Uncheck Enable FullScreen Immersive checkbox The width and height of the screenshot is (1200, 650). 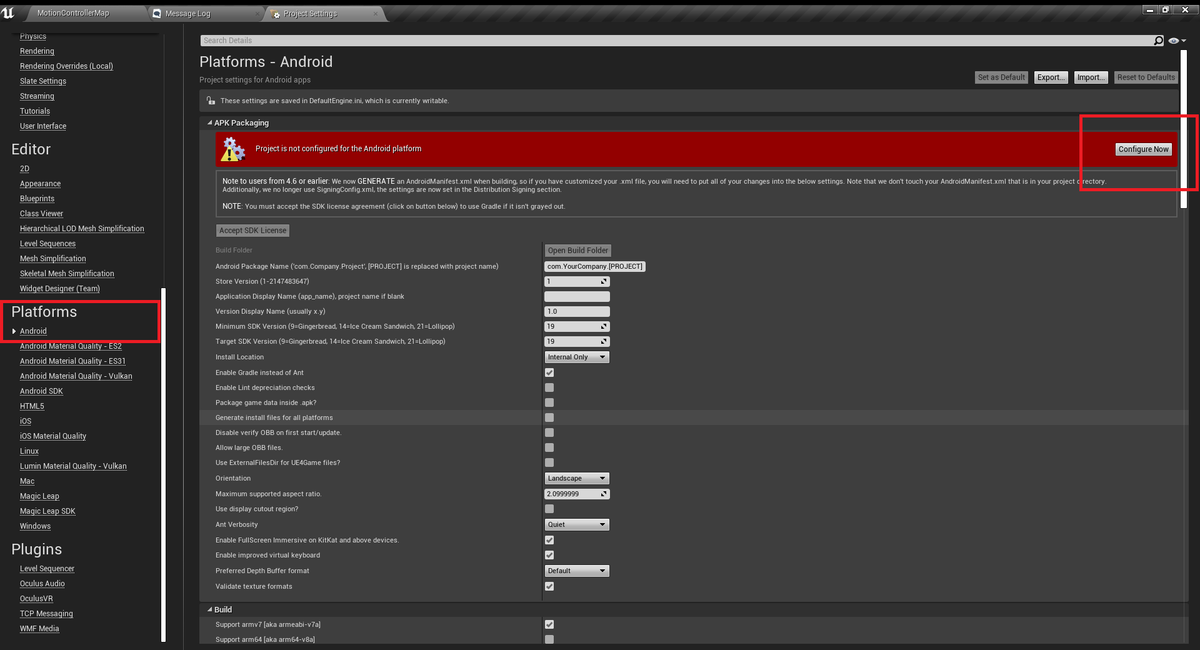[x=549, y=540]
